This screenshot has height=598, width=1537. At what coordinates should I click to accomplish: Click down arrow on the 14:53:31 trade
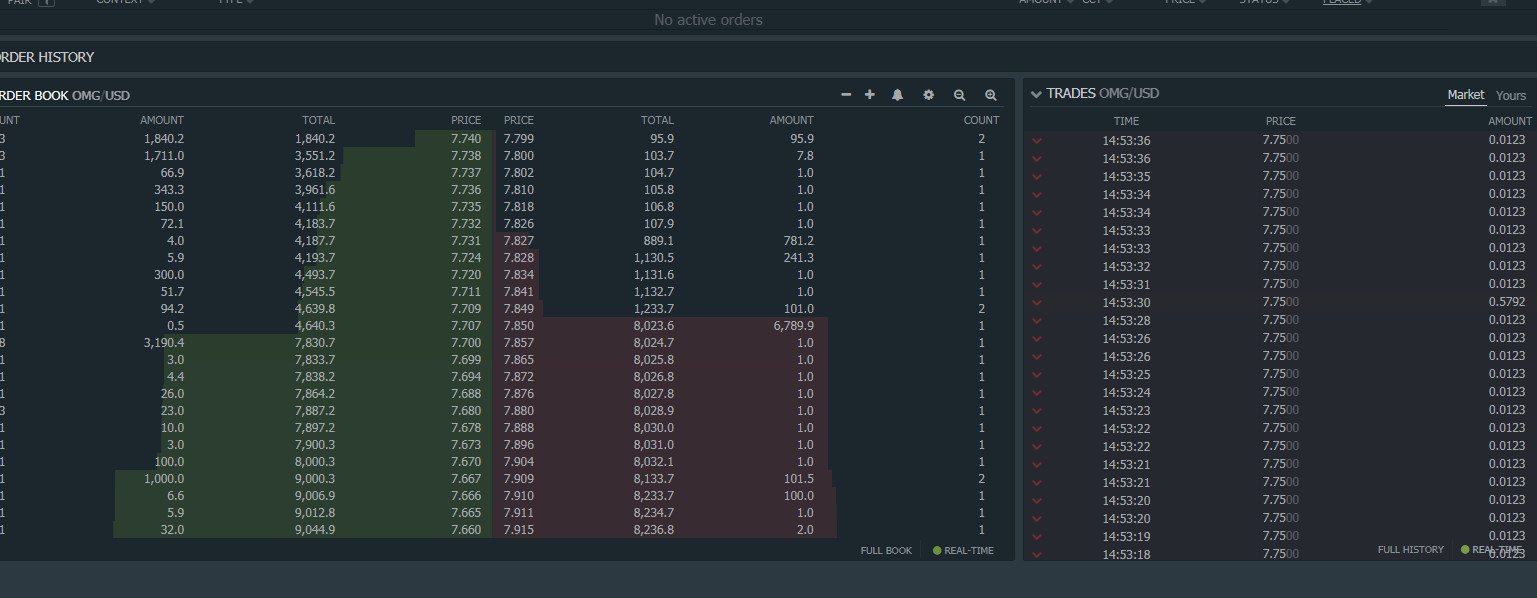(x=1037, y=285)
